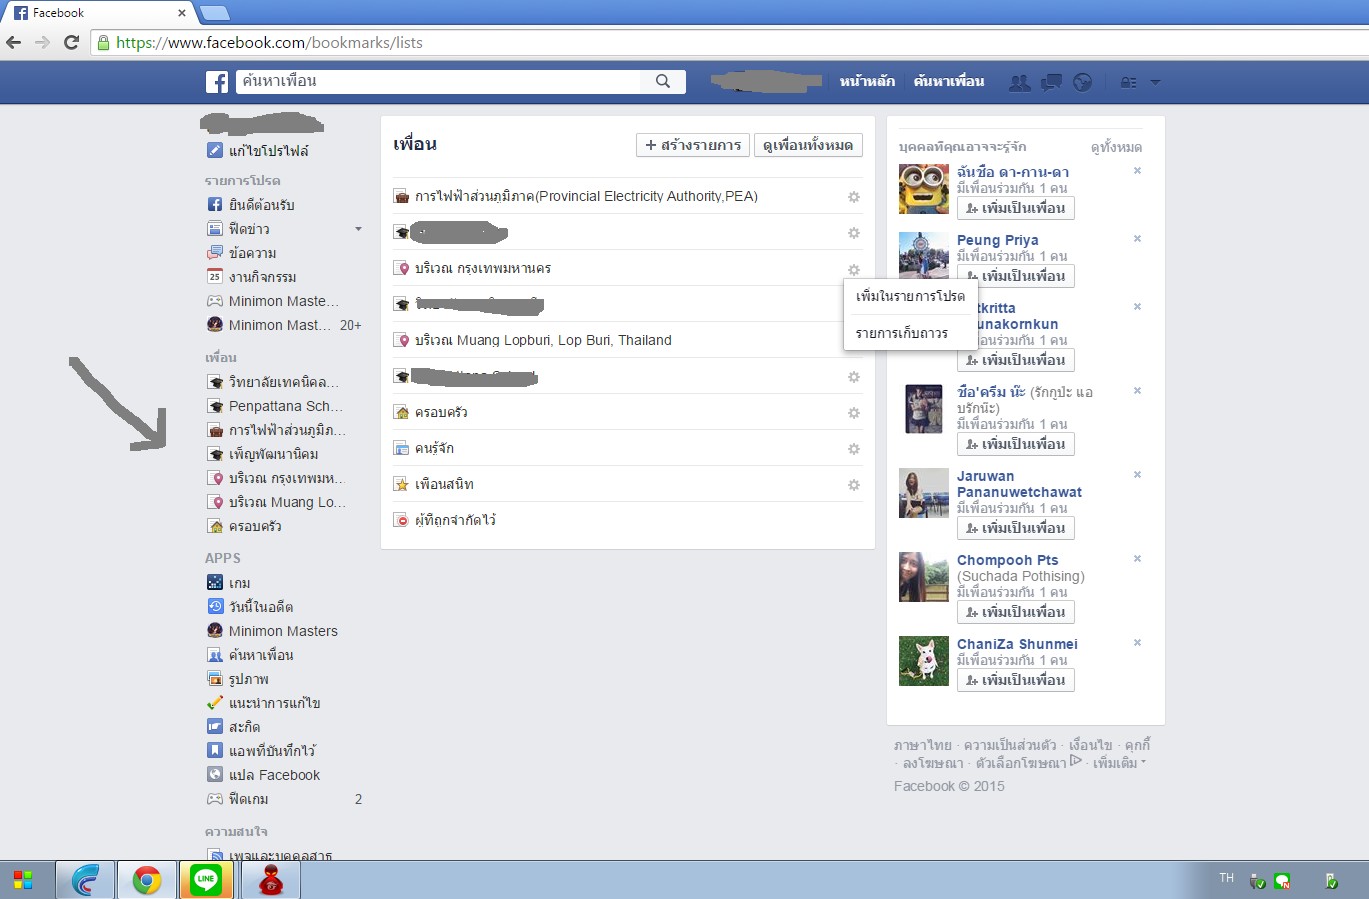Click the เพื่อนสนิท star icon in center list
1369x899 pixels.
point(401,485)
